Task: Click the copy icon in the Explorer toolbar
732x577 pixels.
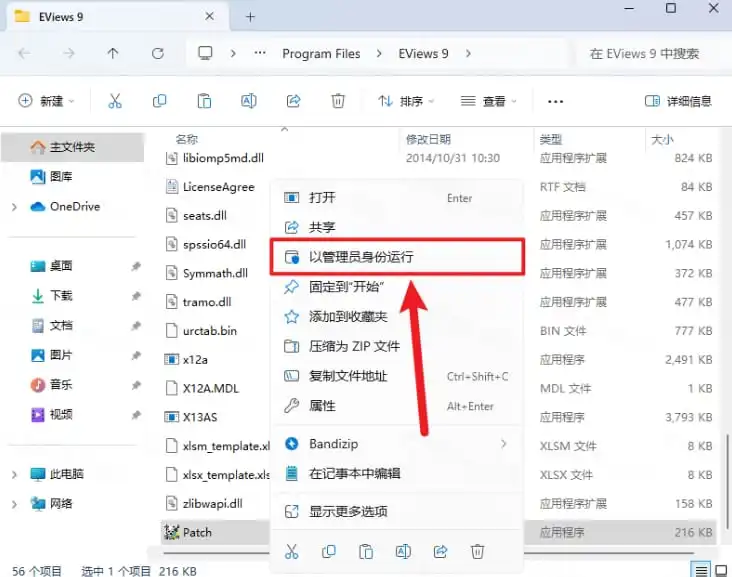Action: point(160,101)
